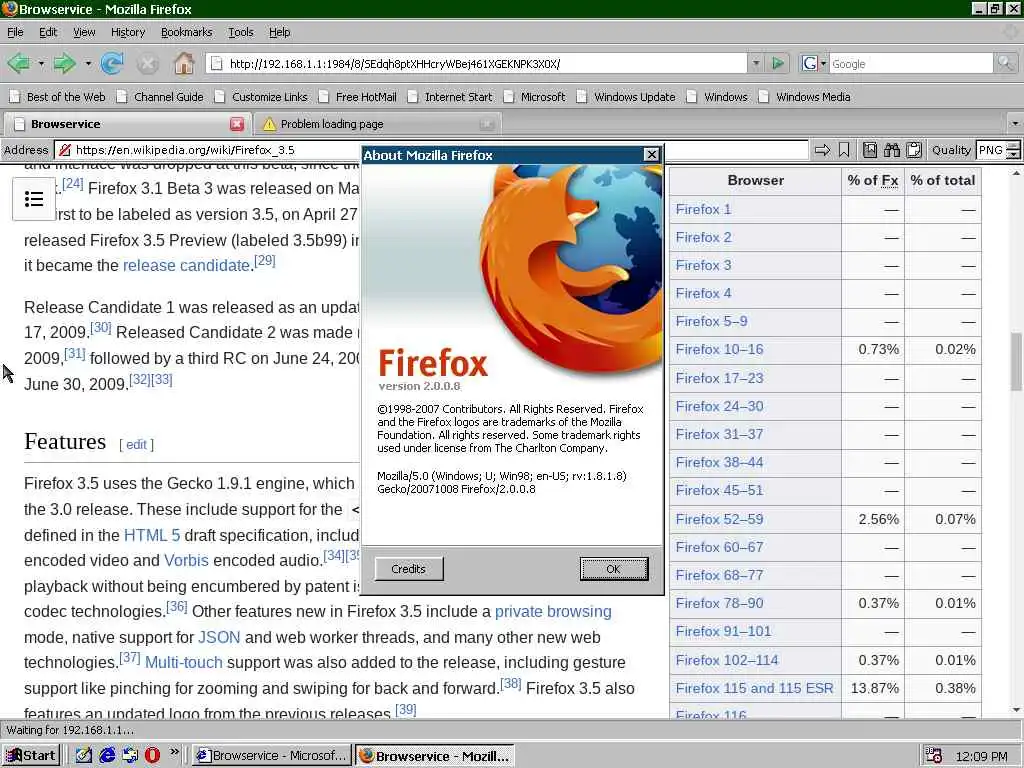The width and height of the screenshot is (1024, 768).
Task: Open the History menu
Action: 127,32
